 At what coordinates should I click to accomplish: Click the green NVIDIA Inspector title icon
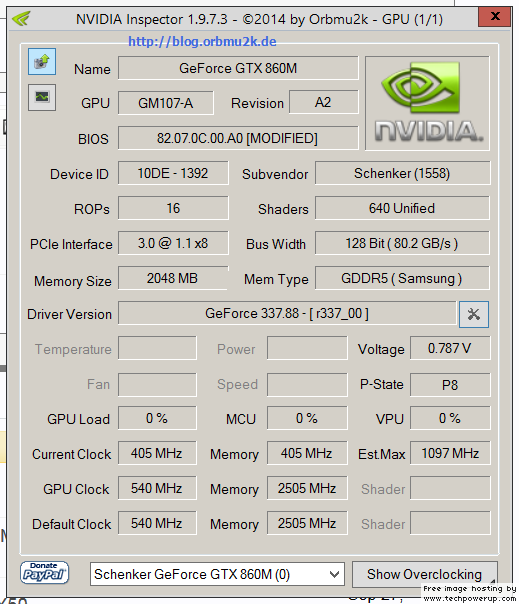point(21,18)
